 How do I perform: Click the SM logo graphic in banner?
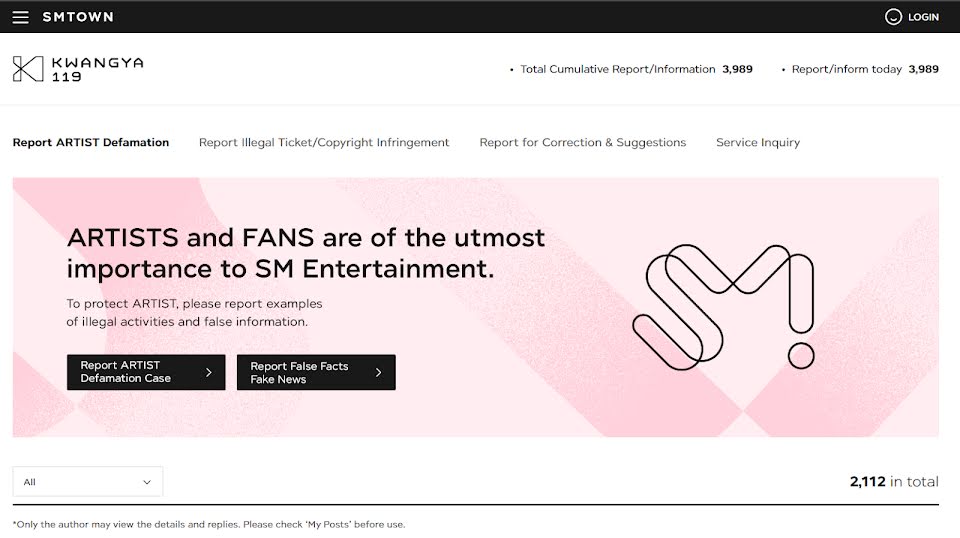point(724,307)
